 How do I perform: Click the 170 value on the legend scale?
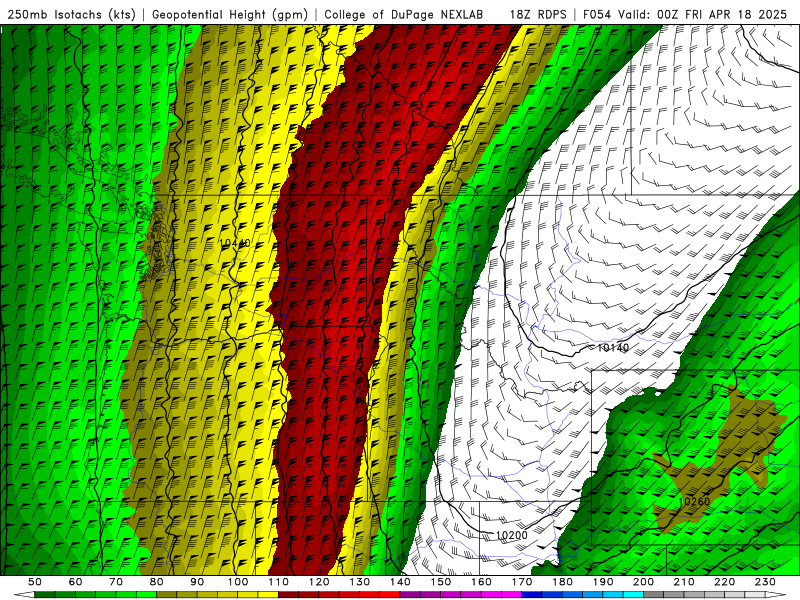[x=522, y=582]
